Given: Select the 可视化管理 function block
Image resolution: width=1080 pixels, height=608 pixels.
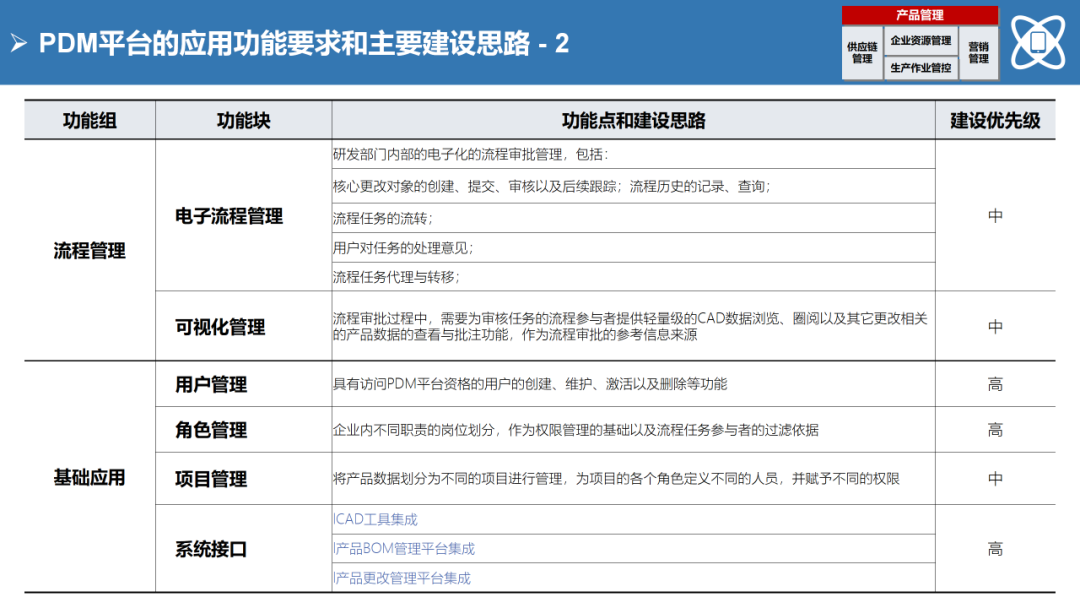Looking at the screenshot, I should coord(220,327).
